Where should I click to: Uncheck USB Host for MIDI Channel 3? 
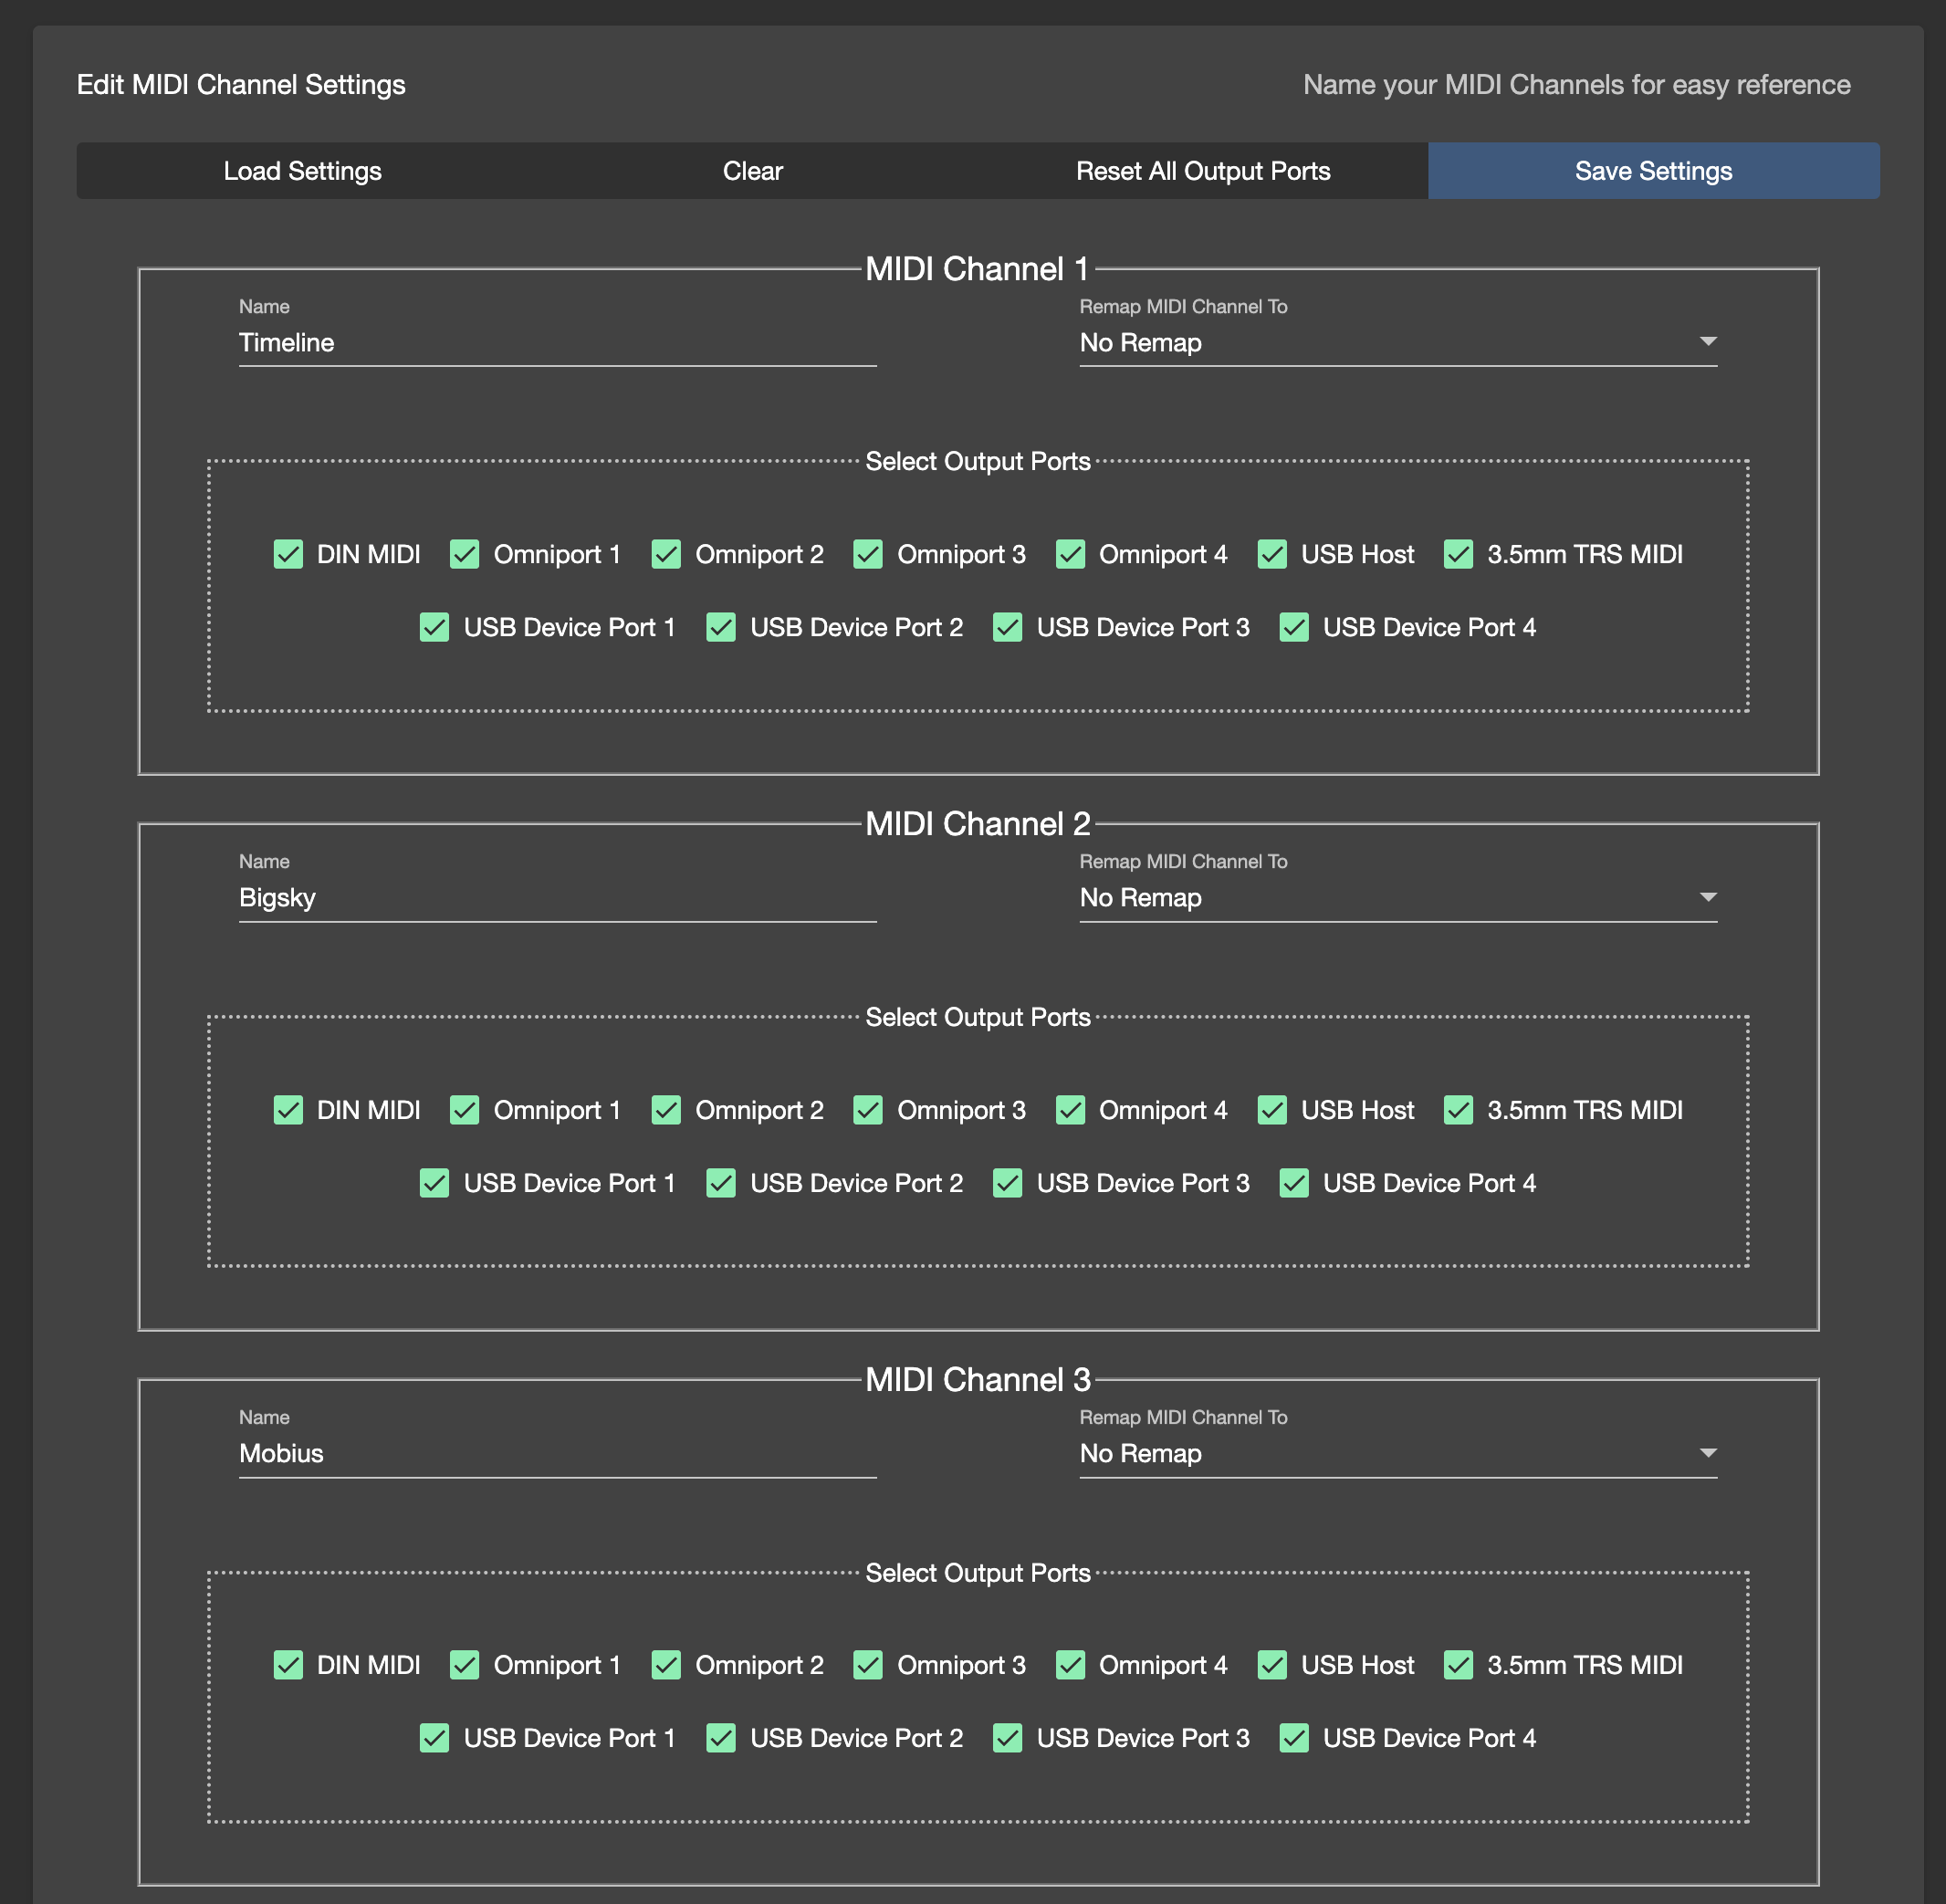(1272, 1665)
